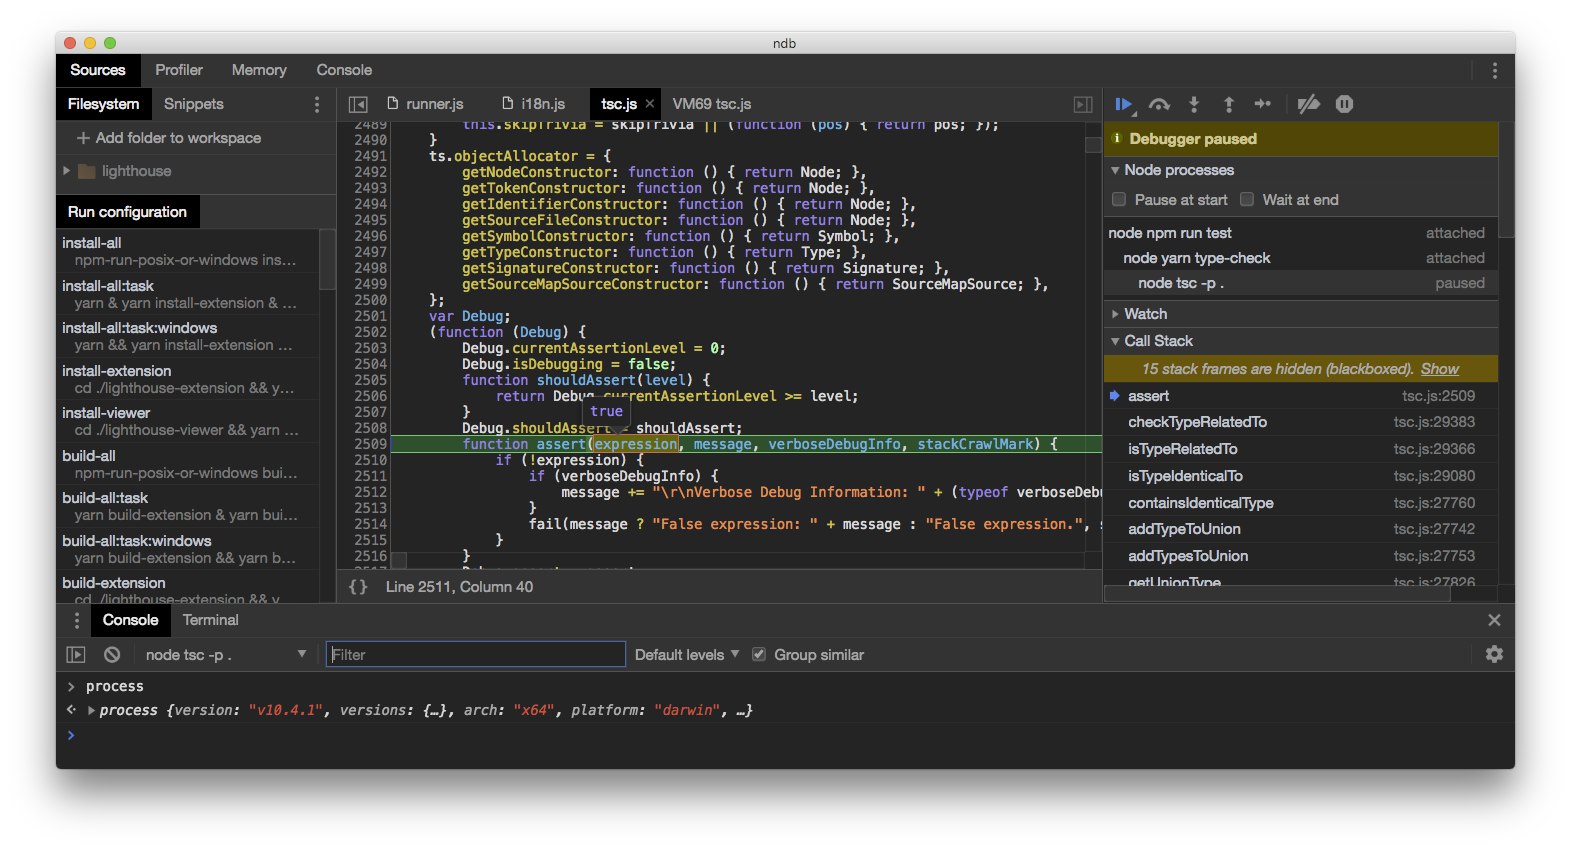Clear the console output
The height and width of the screenshot is (849, 1571).
click(112, 655)
